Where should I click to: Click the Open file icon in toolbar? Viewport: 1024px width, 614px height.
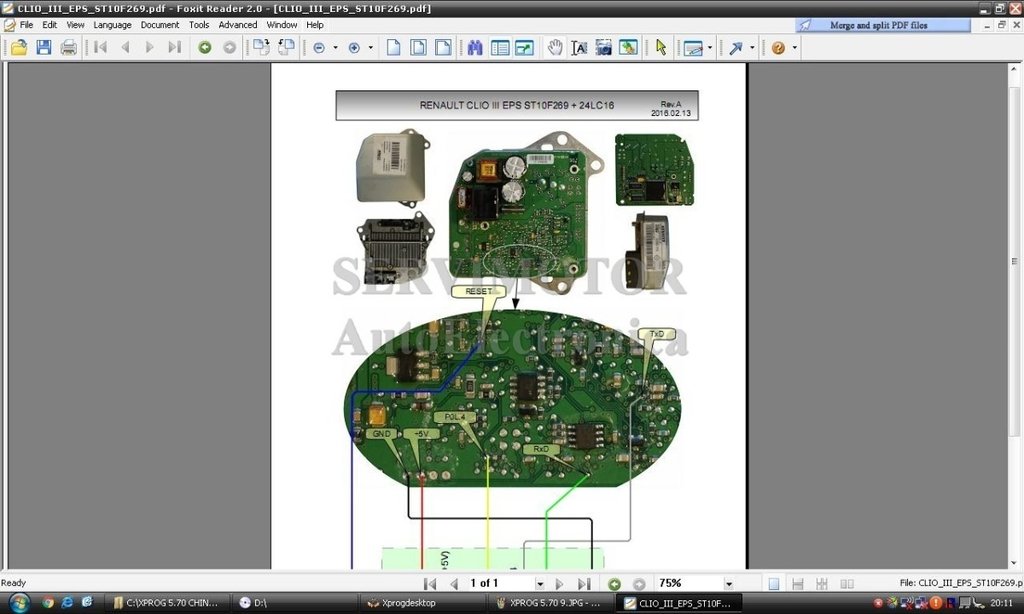pyautogui.click(x=19, y=48)
